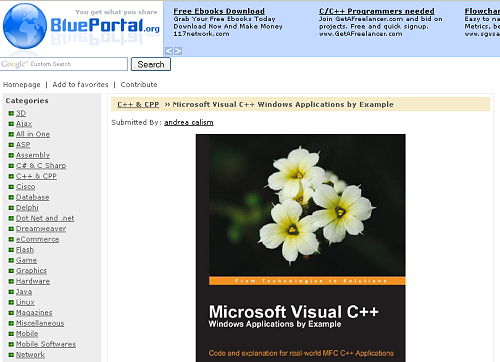Click the plus icon next to Game

(x=11, y=260)
